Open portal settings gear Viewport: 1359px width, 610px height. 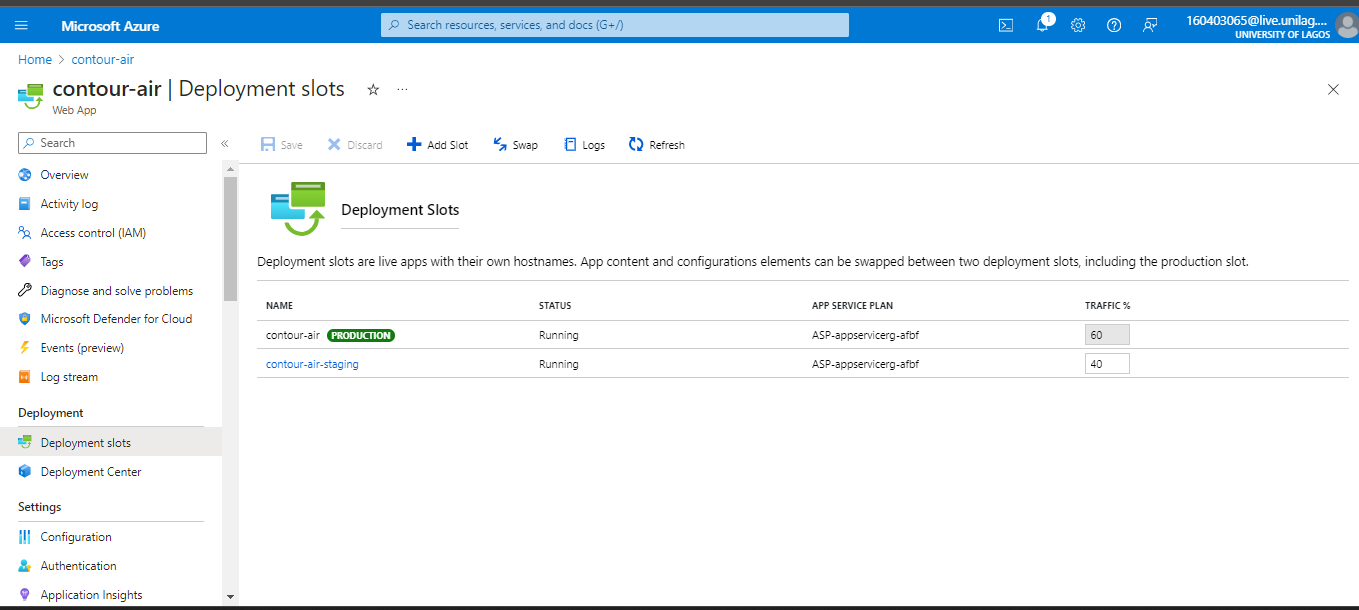point(1078,25)
